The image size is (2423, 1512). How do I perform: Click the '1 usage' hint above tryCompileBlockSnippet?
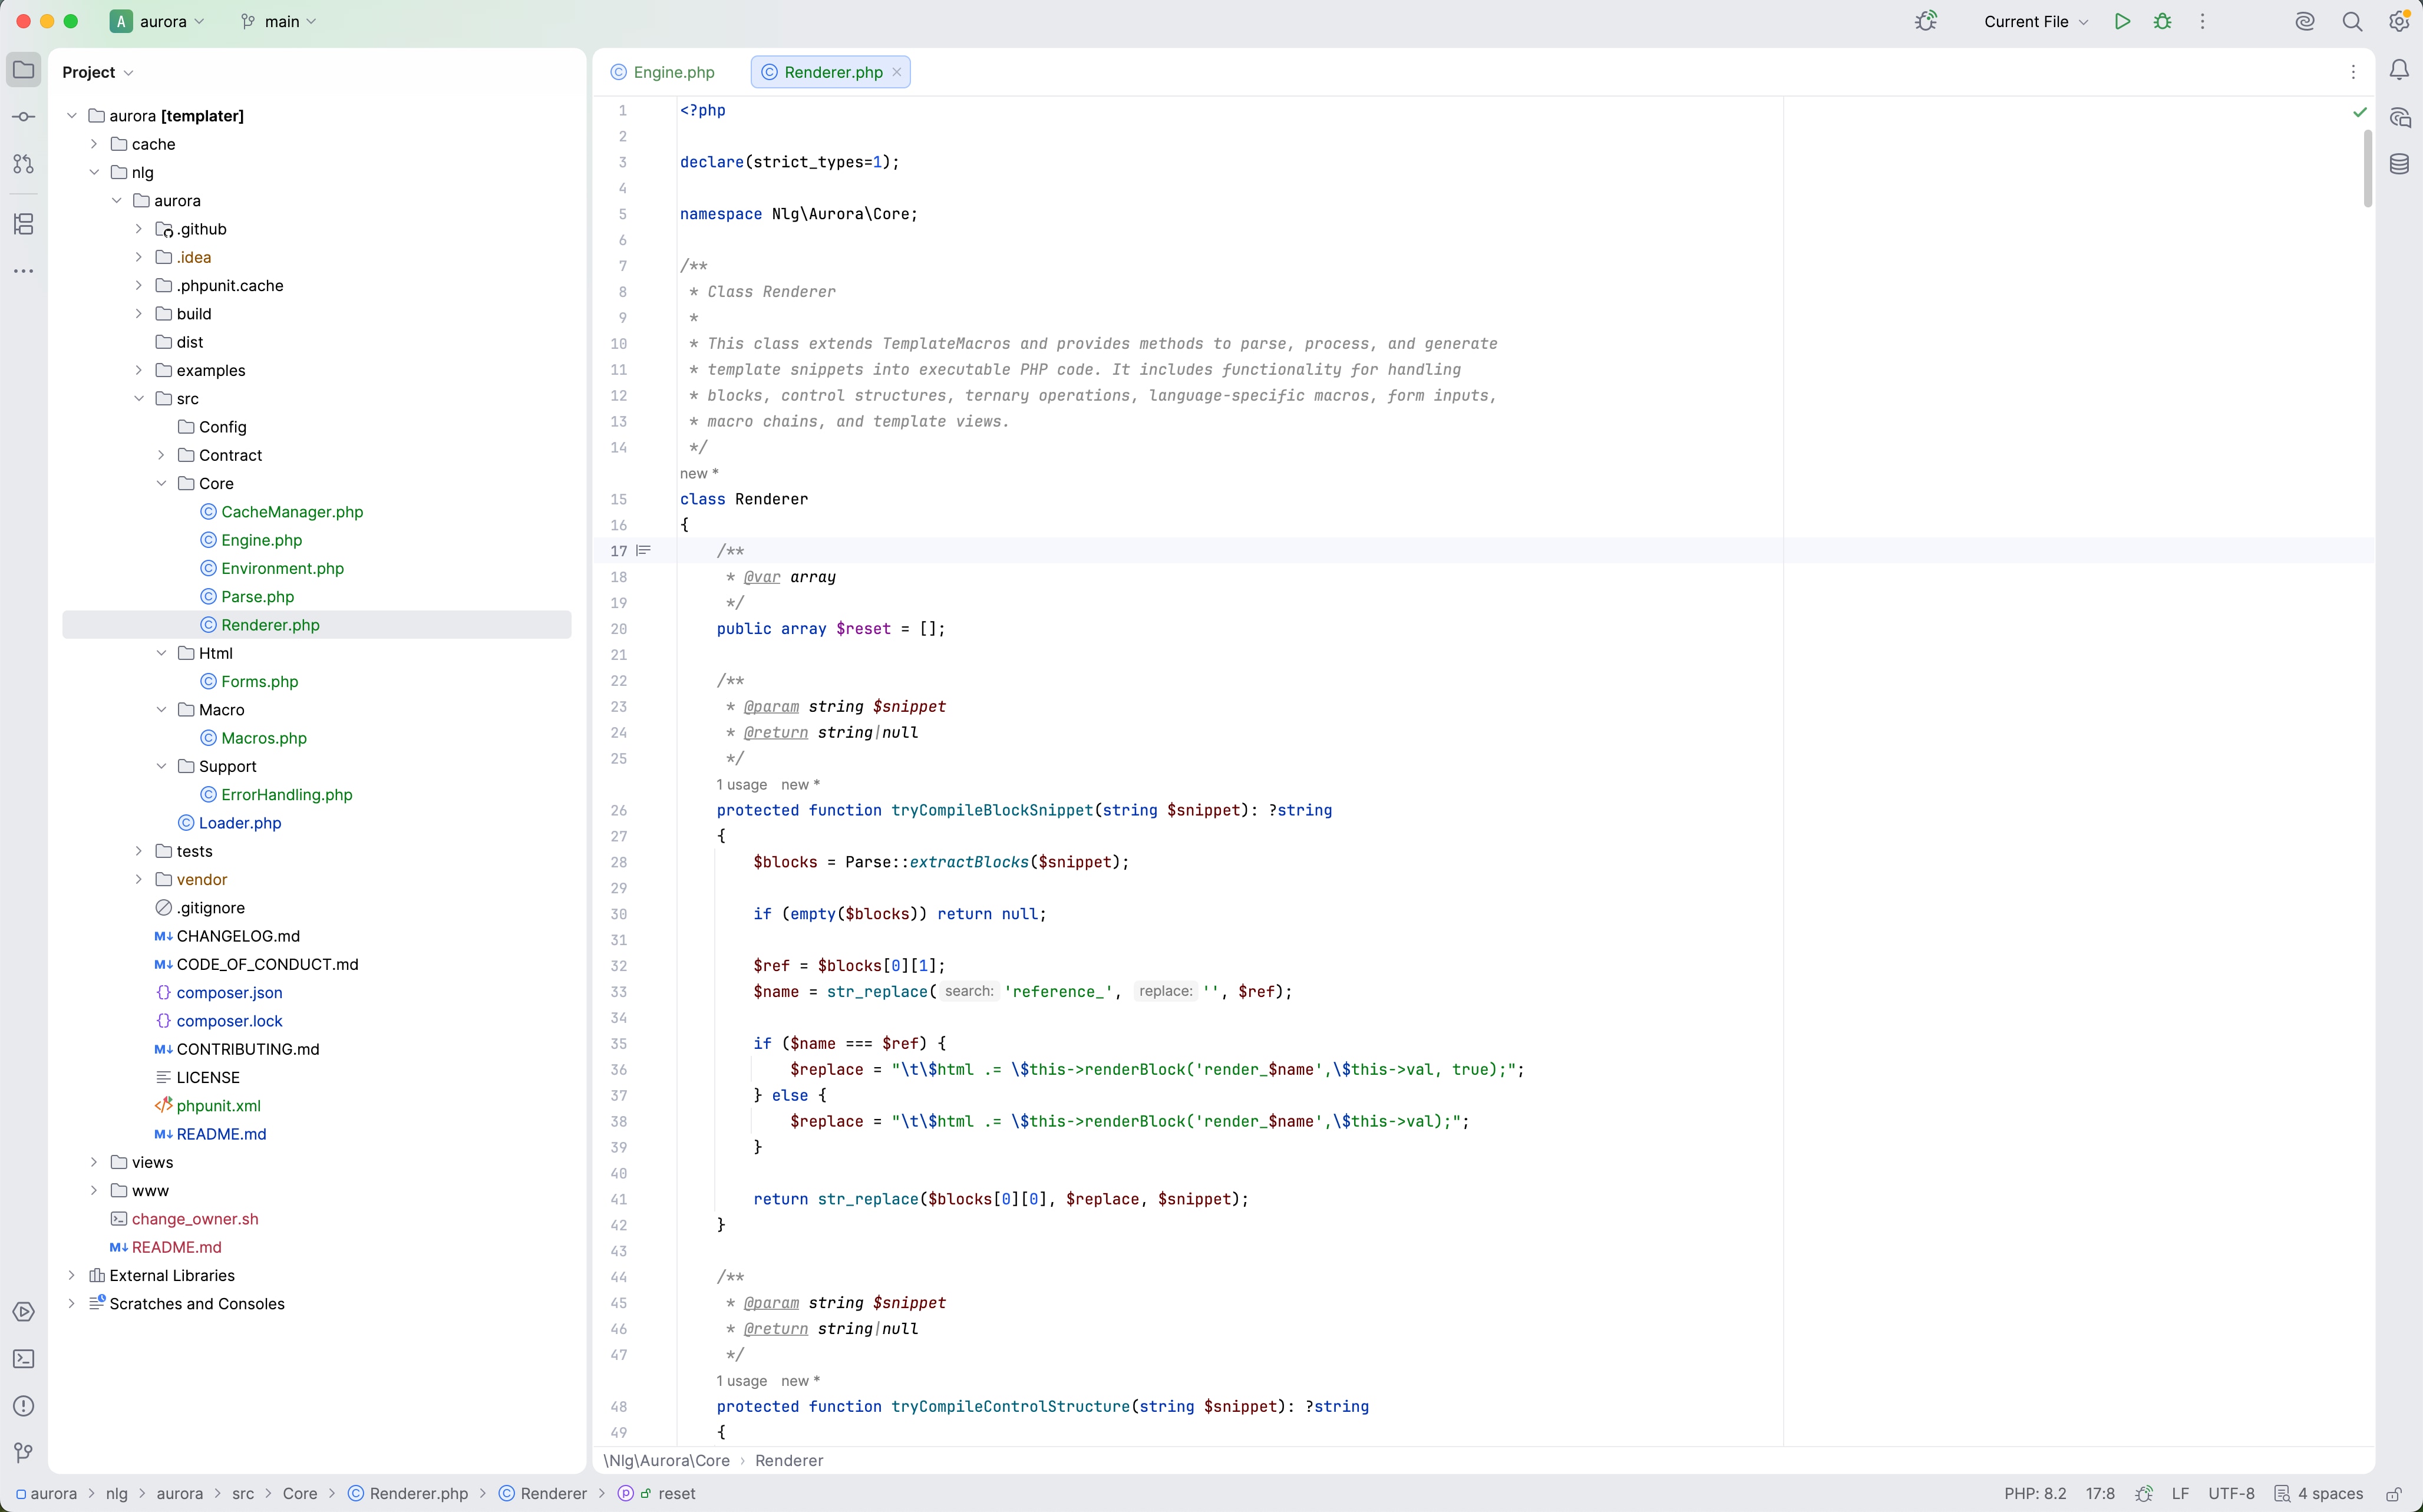point(742,784)
